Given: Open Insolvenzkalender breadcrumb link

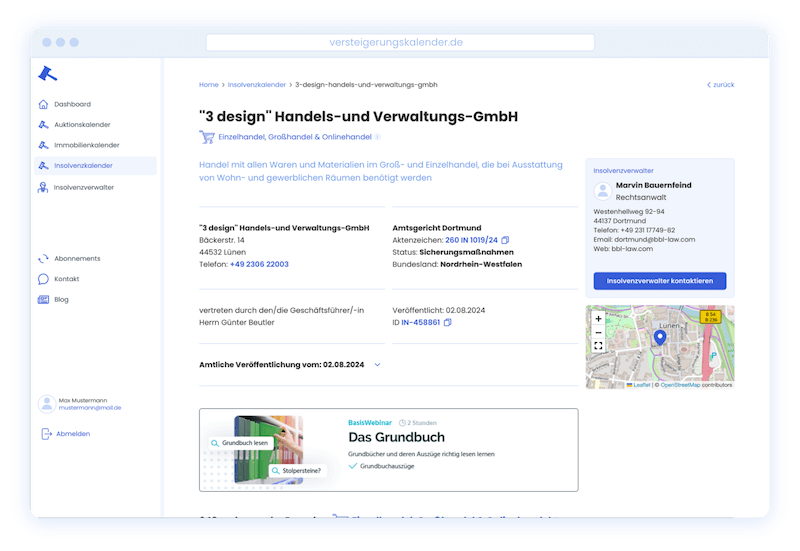Looking at the screenshot, I should click(x=256, y=85).
